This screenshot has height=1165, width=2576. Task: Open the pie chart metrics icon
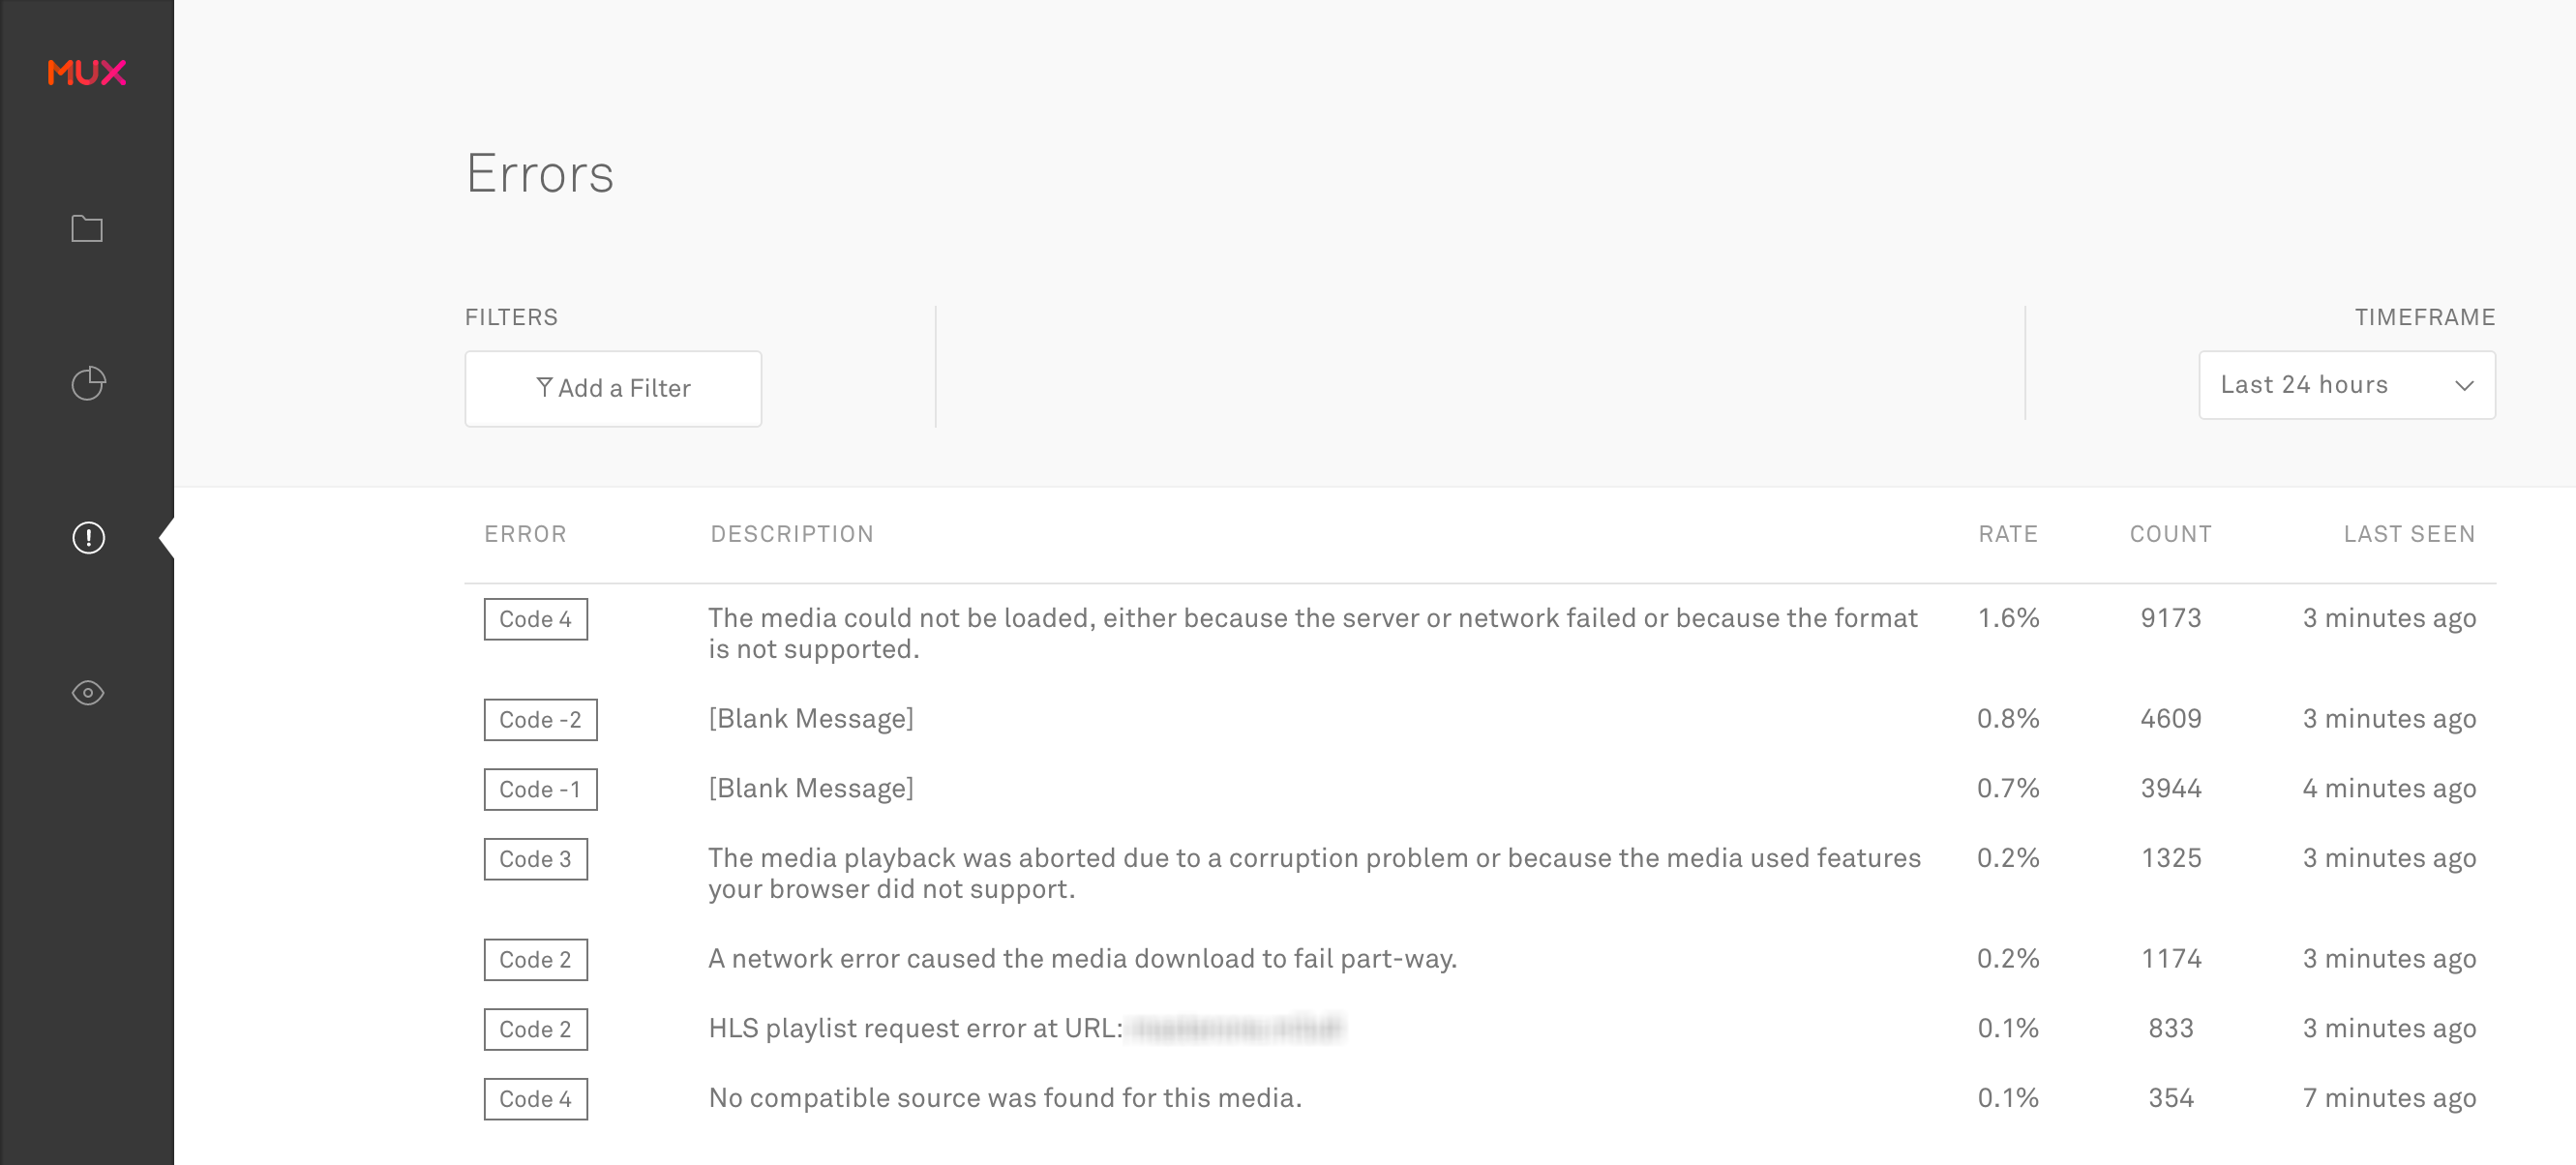pyautogui.click(x=88, y=383)
